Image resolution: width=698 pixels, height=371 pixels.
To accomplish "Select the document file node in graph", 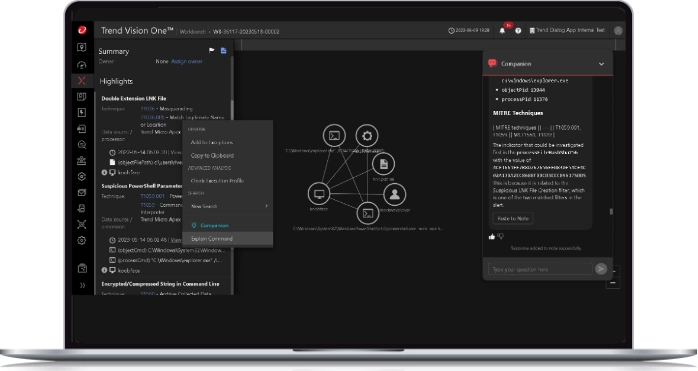I will [383, 164].
